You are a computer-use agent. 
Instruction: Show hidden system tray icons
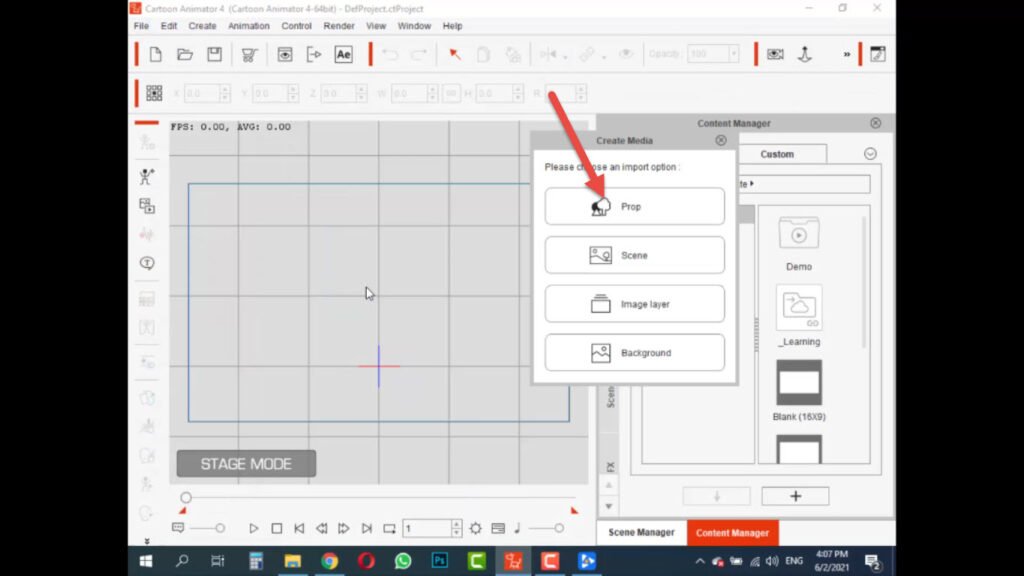click(699, 562)
